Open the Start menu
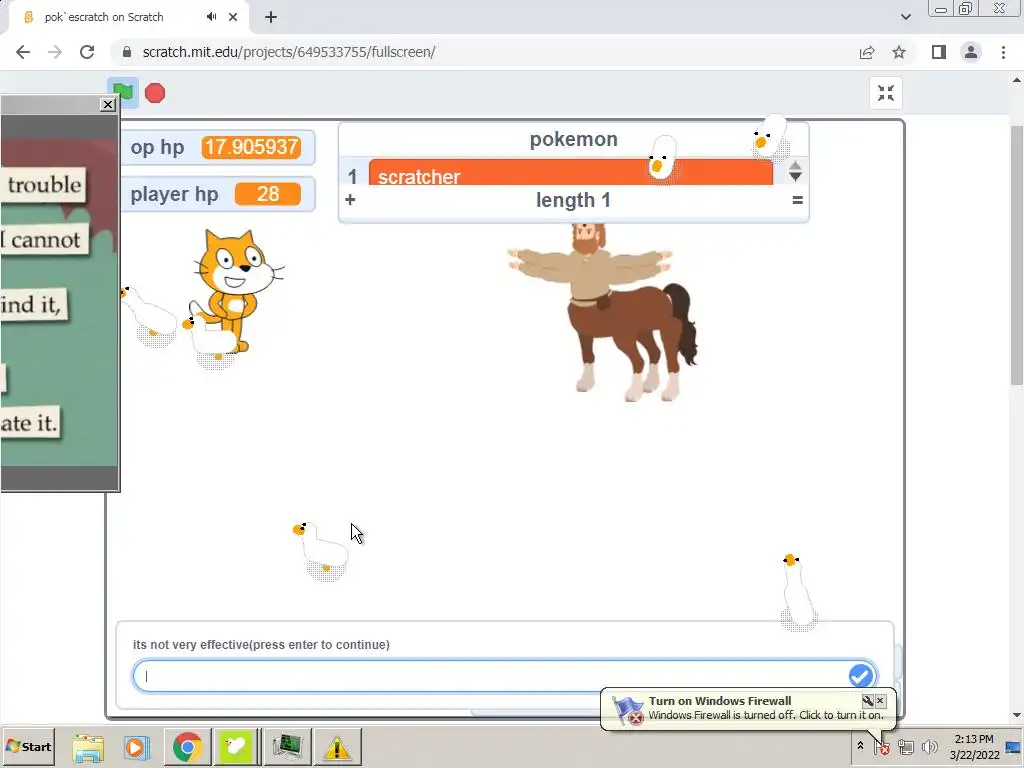This screenshot has width=1024, height=768. (28, 746)
